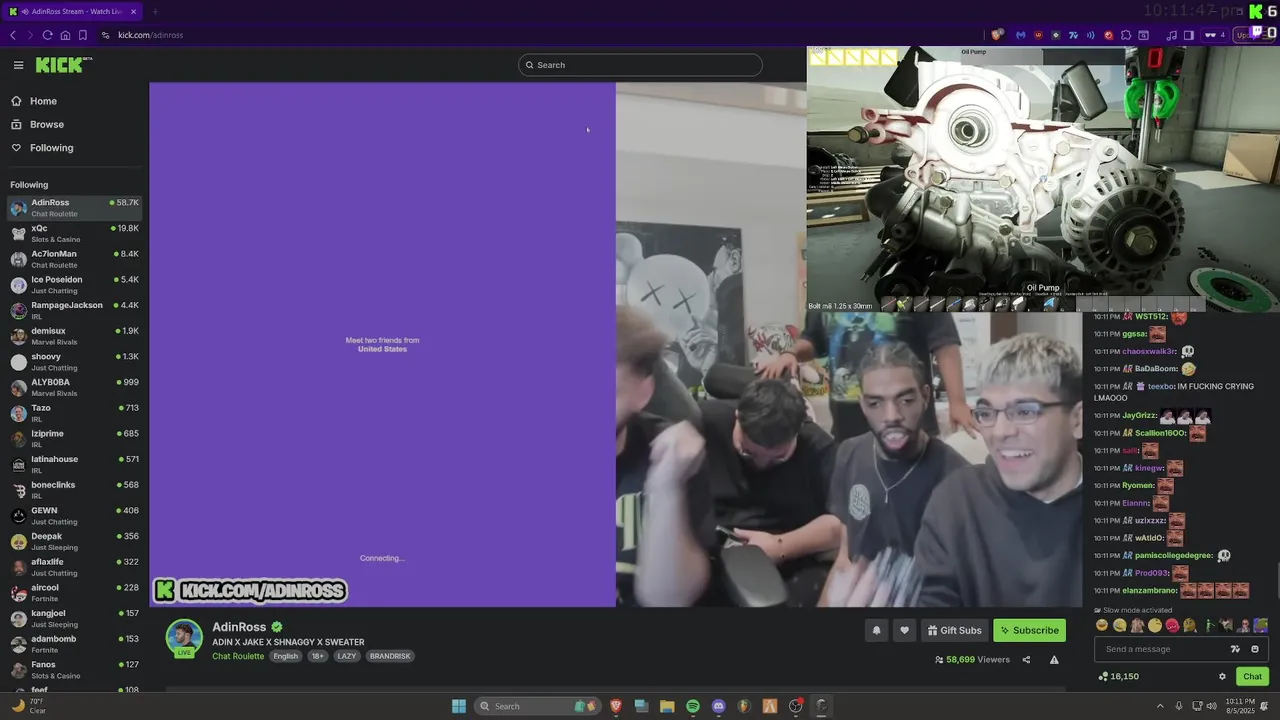Open aflaxlife channel
This screenshot has height=720, width=1280.
(x=74, y=567)
